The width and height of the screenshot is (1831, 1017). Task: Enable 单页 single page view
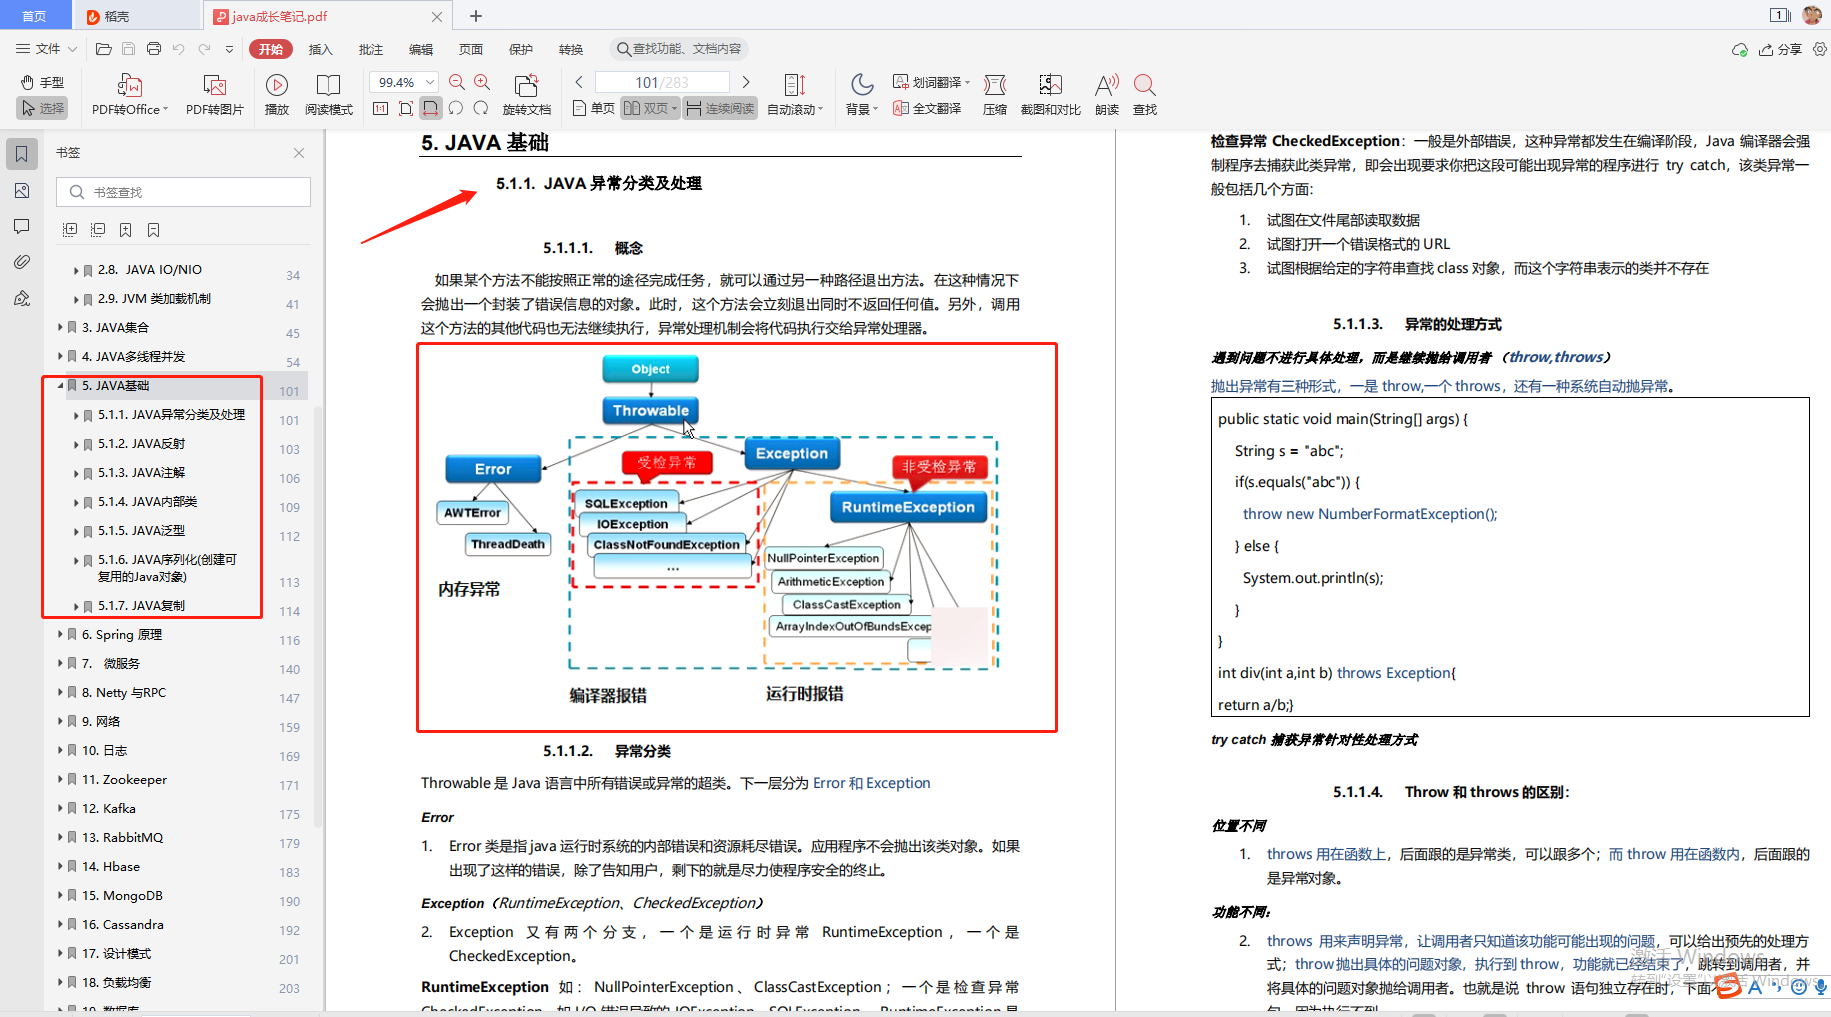[594, 108]
